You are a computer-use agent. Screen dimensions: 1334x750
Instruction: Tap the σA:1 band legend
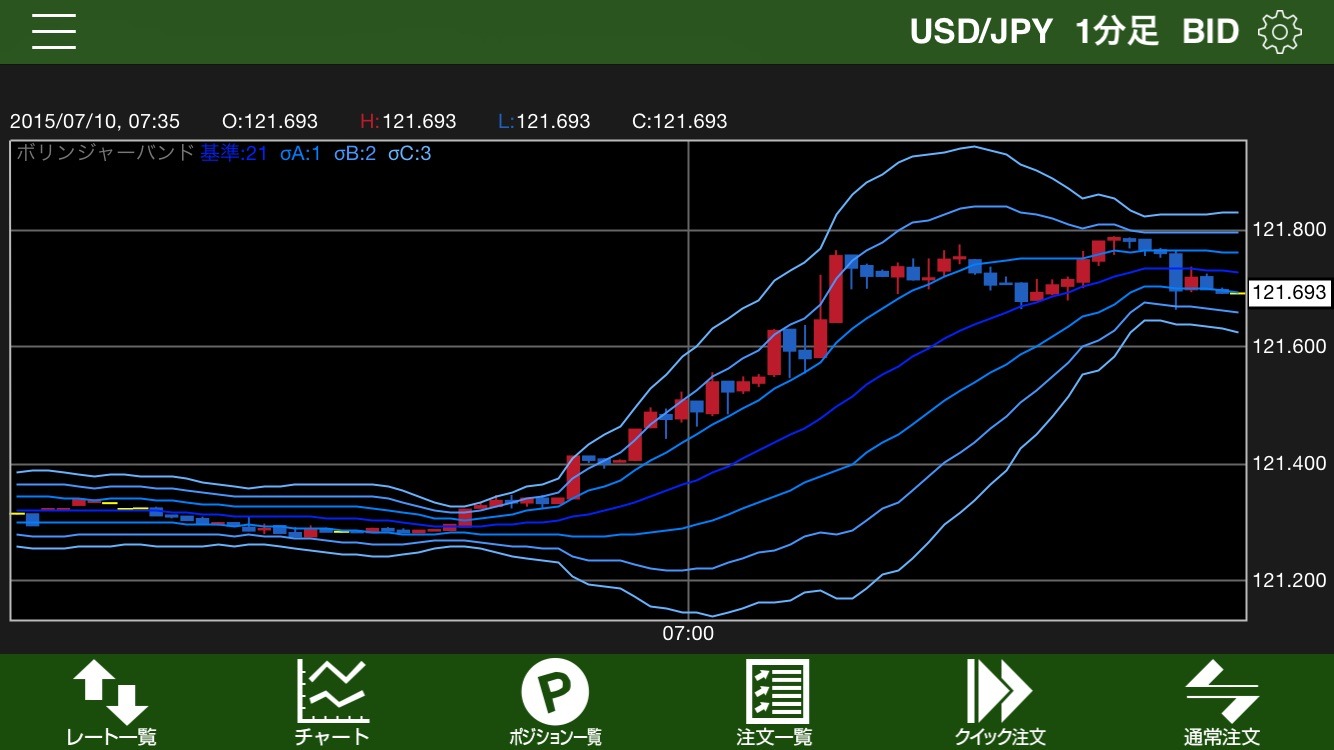tap(300, 154)
